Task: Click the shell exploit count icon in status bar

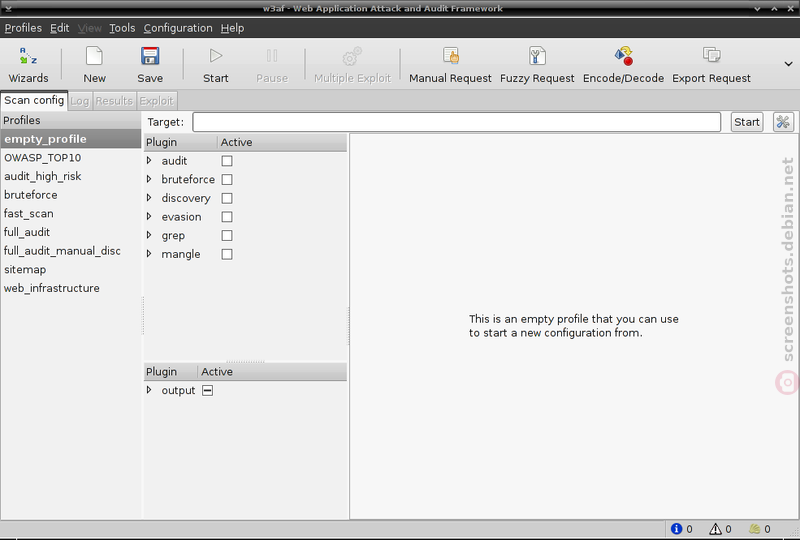Action: (755, 529)
